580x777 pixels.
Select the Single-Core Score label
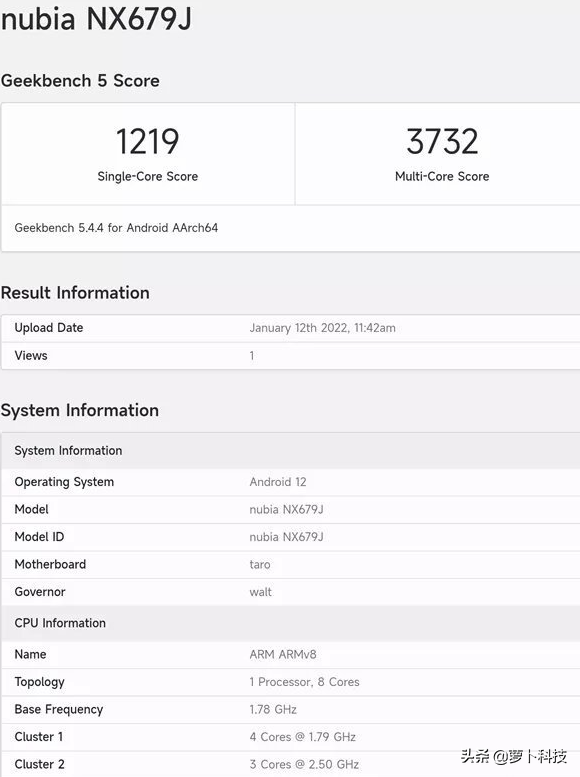tap(148, 176)
